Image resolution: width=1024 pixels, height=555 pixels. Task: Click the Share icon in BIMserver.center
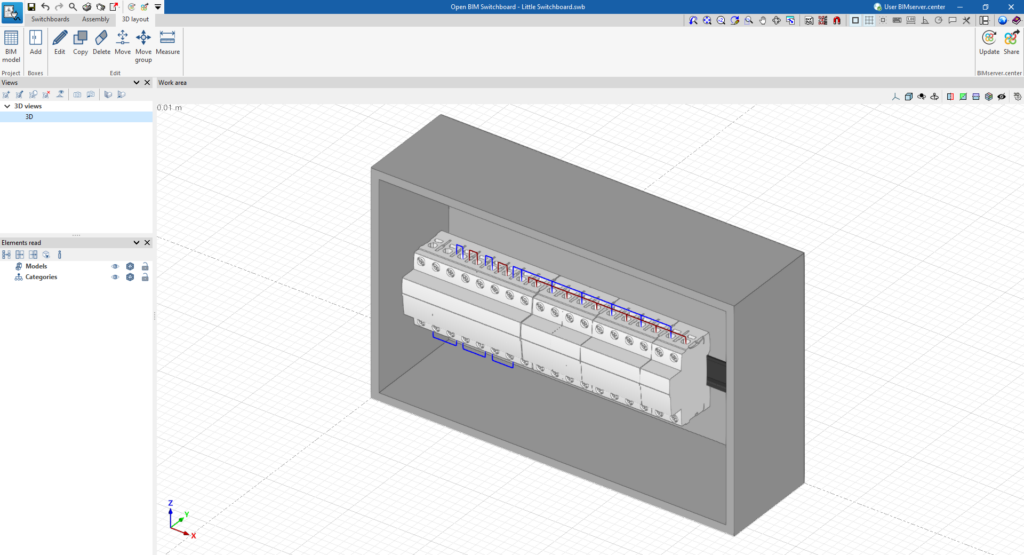[x=1011, y=42]
